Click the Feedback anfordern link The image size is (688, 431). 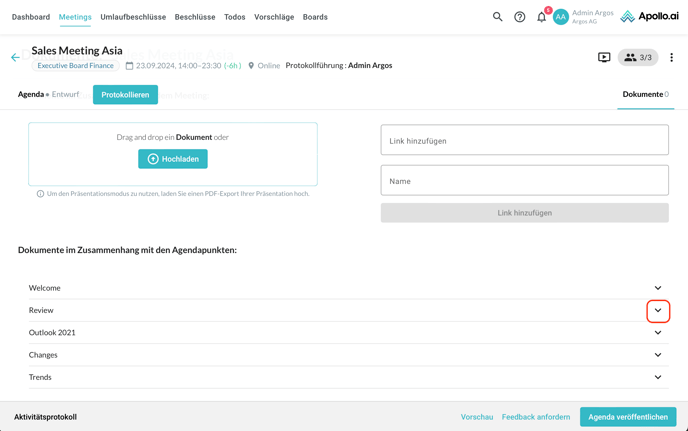[536, 417]
